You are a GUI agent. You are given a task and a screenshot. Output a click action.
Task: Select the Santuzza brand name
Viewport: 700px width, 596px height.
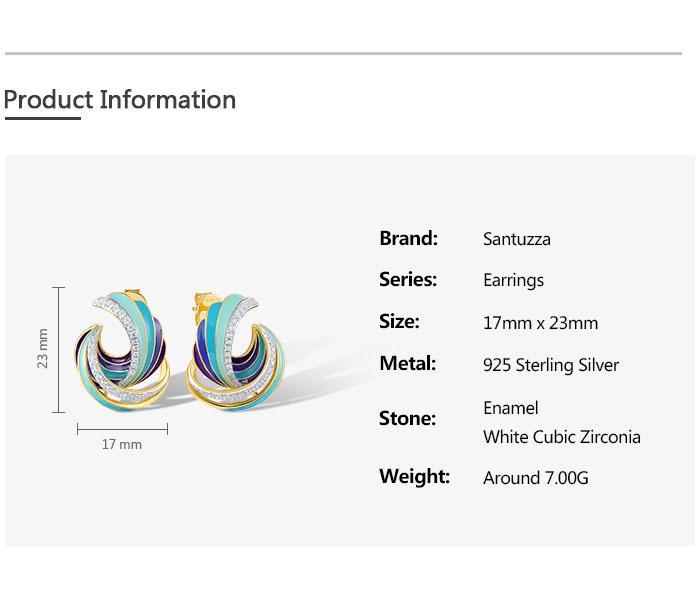(516, 239)
